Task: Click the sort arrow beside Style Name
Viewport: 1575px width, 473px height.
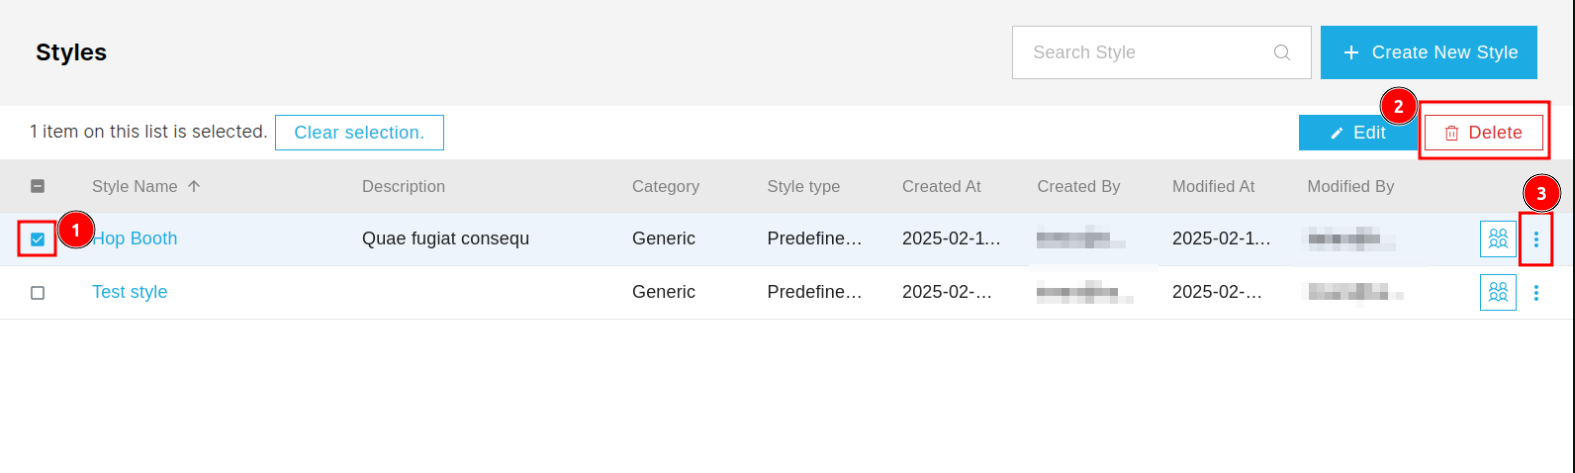Action: [x=194, y=186]
